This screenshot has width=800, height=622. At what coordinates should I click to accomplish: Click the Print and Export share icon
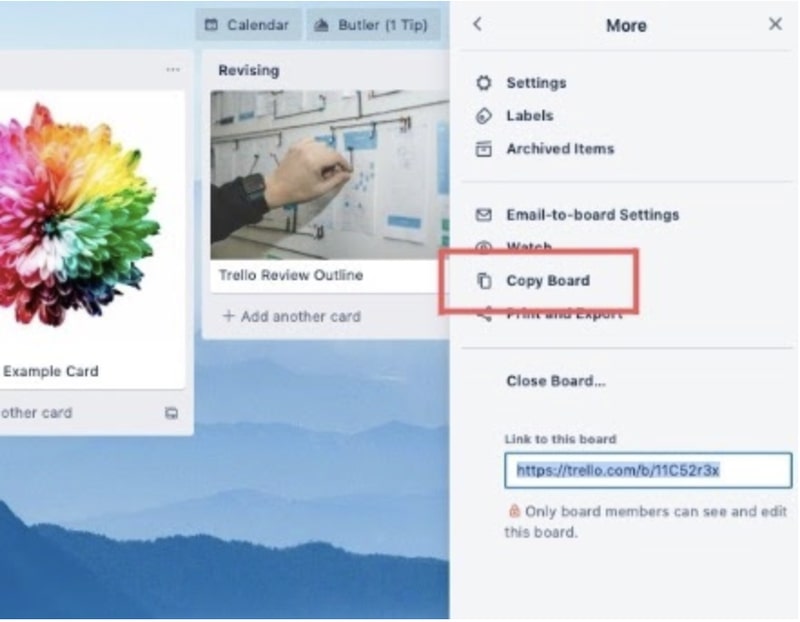(x=484, y=314)
